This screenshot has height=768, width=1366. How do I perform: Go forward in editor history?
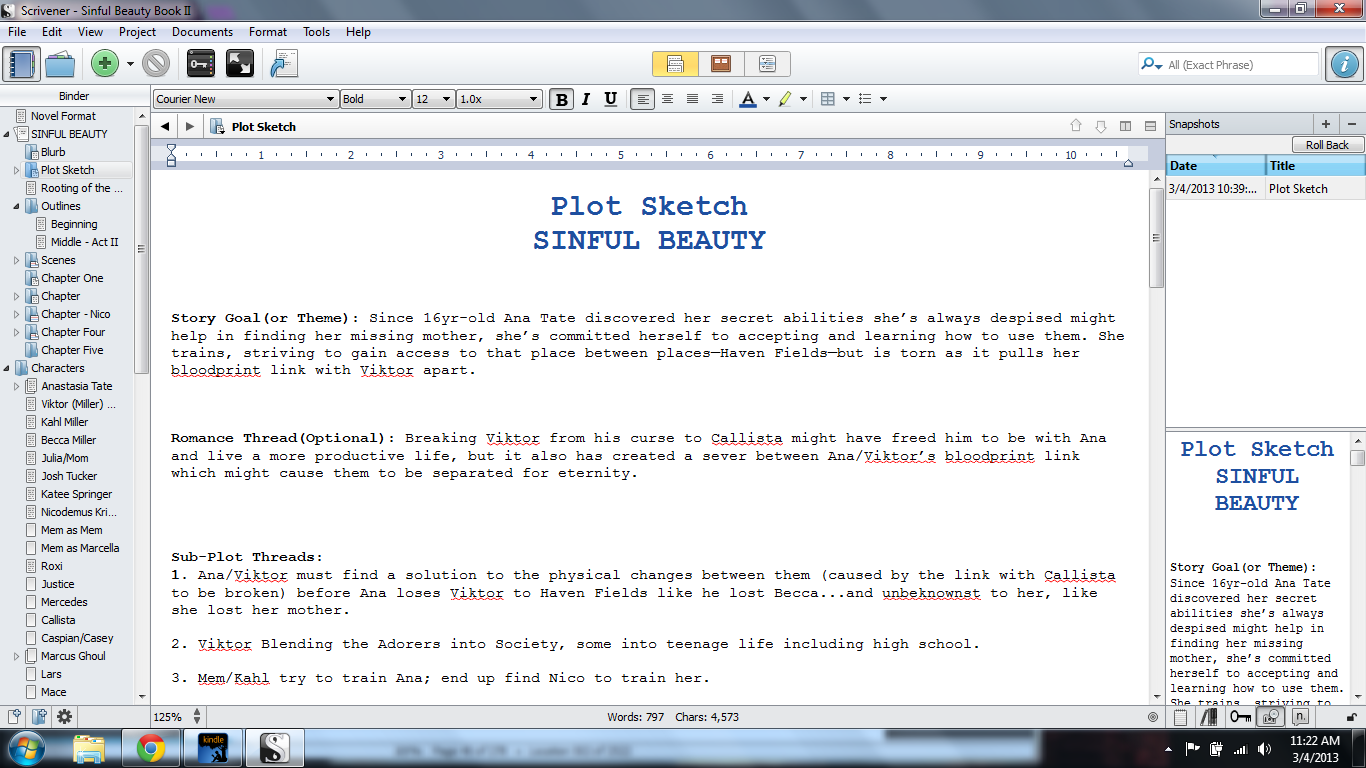point(189,126)
